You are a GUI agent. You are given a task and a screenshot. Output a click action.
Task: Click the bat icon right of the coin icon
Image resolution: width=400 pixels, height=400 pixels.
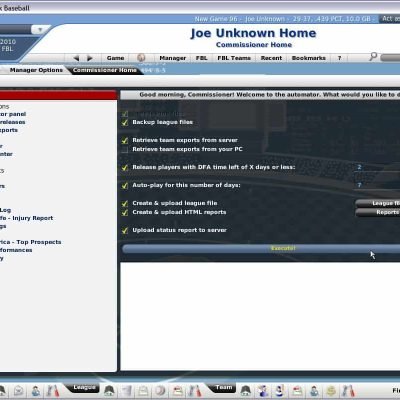point(348,391)
